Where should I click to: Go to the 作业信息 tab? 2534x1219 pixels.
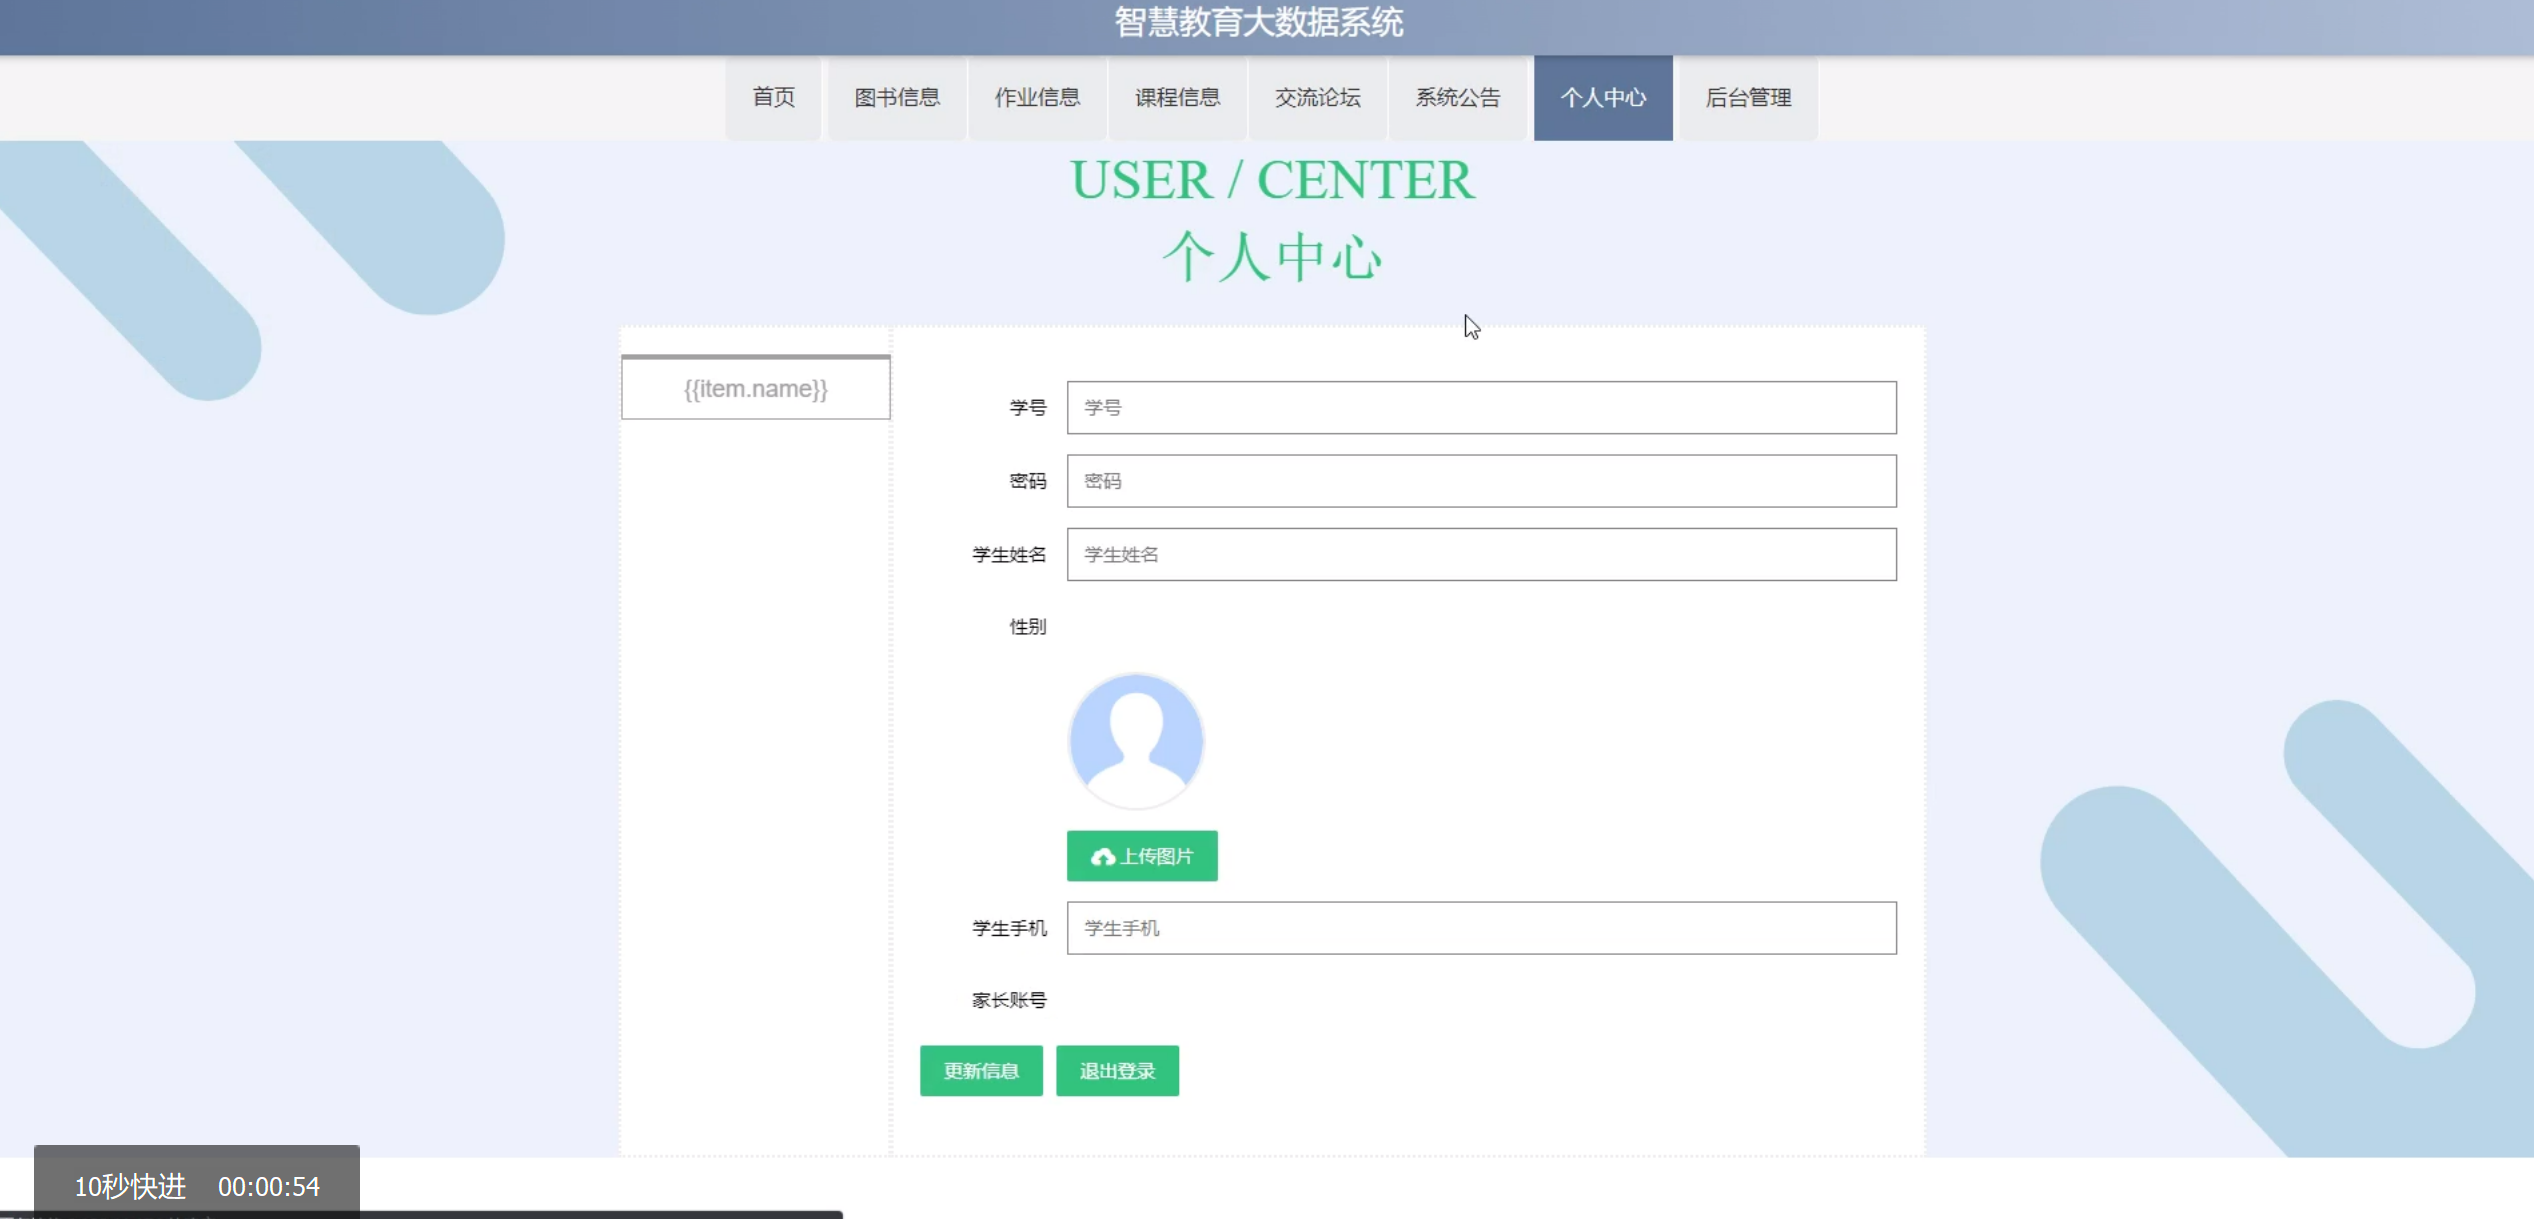(x=1036, y=97)
